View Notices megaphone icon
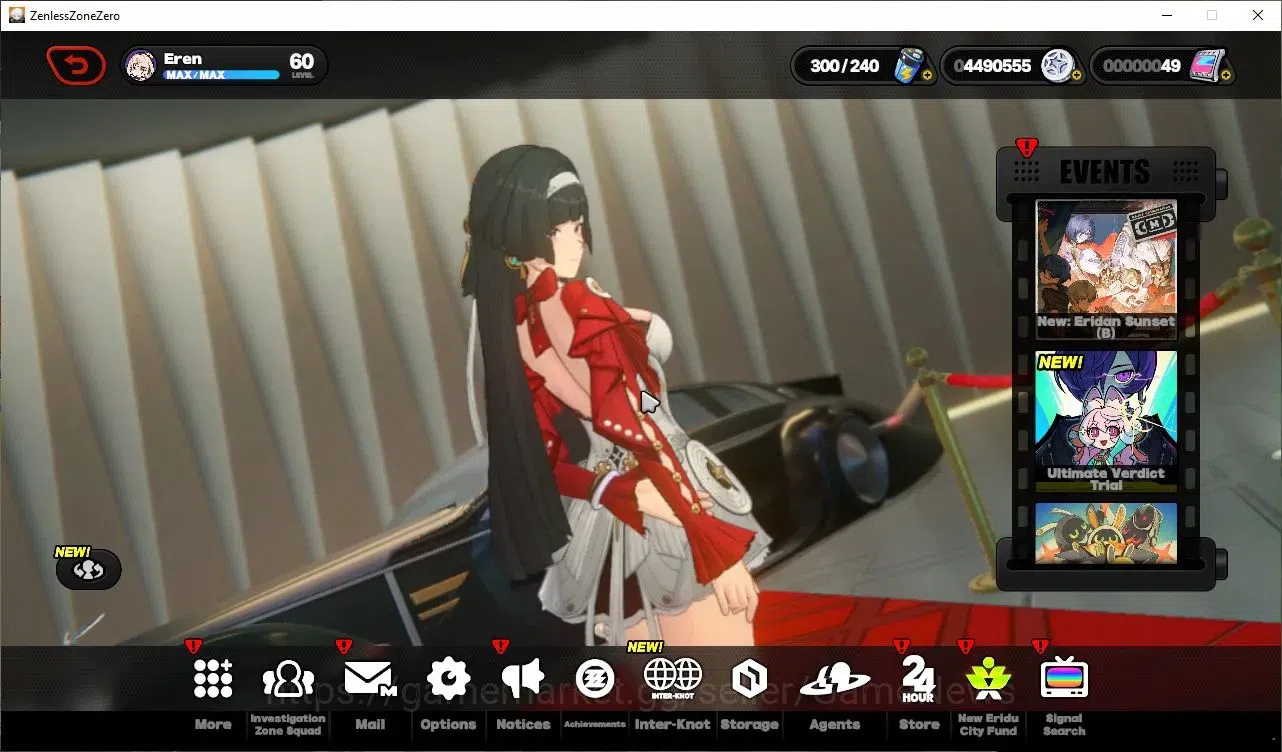The image size is (1282, 752). 523,679
